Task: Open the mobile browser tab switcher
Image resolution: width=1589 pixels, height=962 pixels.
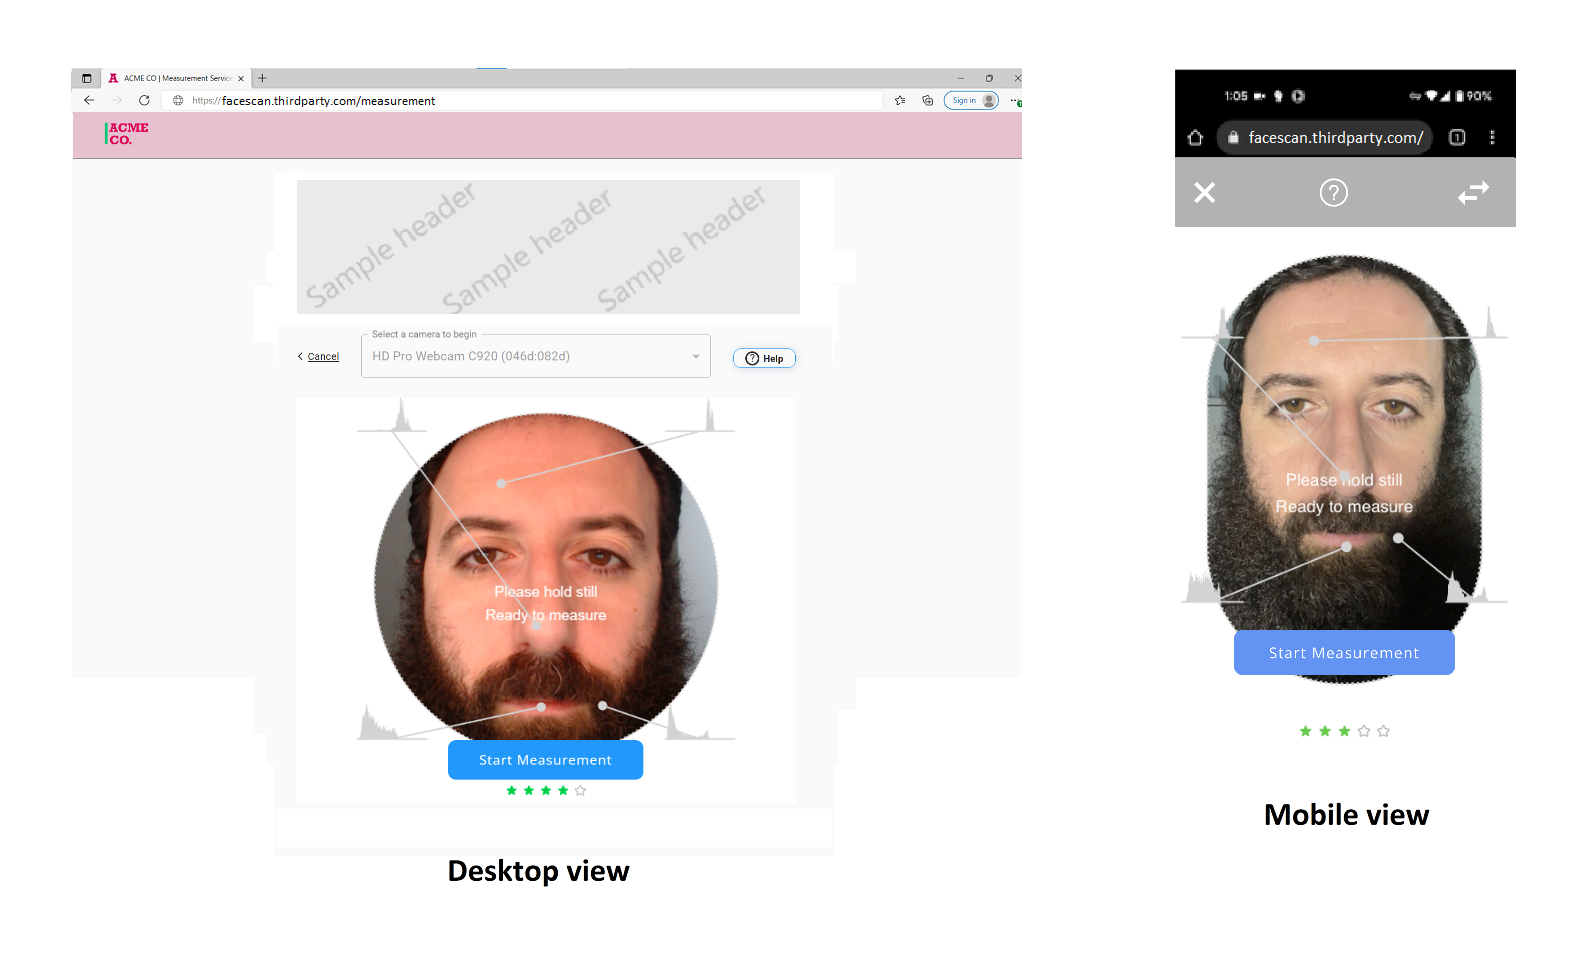Action: coord(1457,138)
